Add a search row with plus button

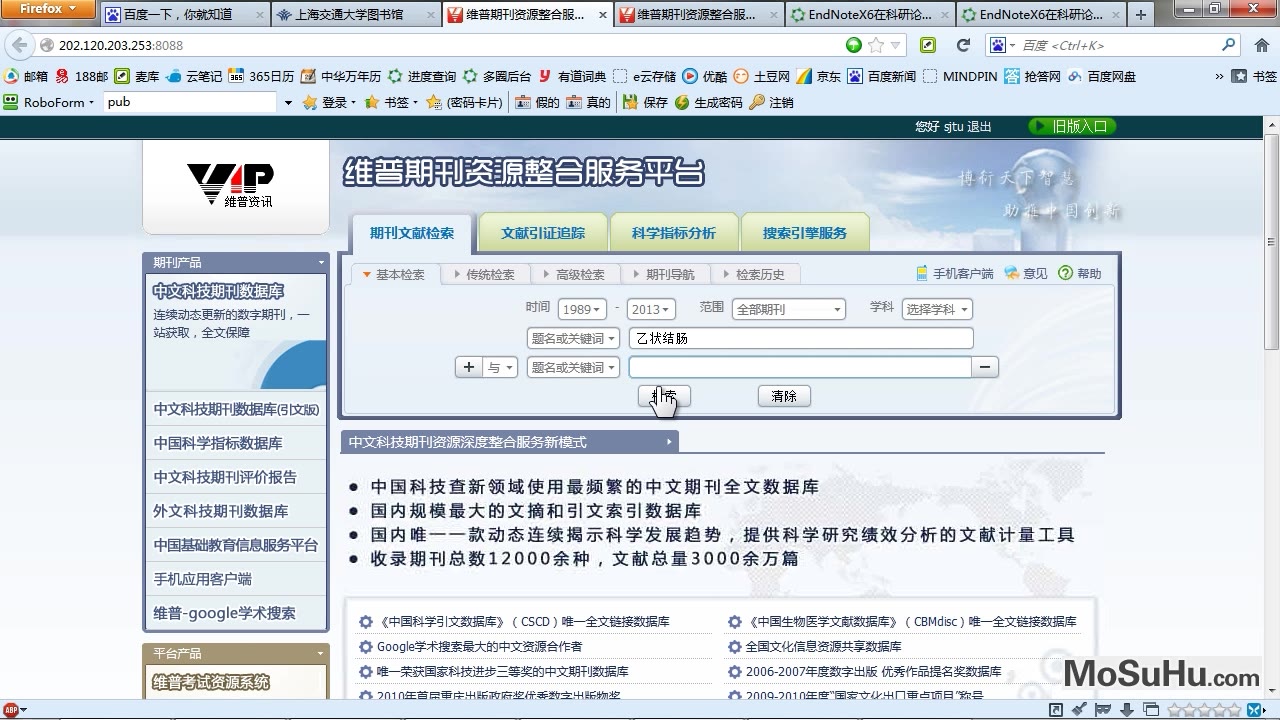[x=469, y=368]
